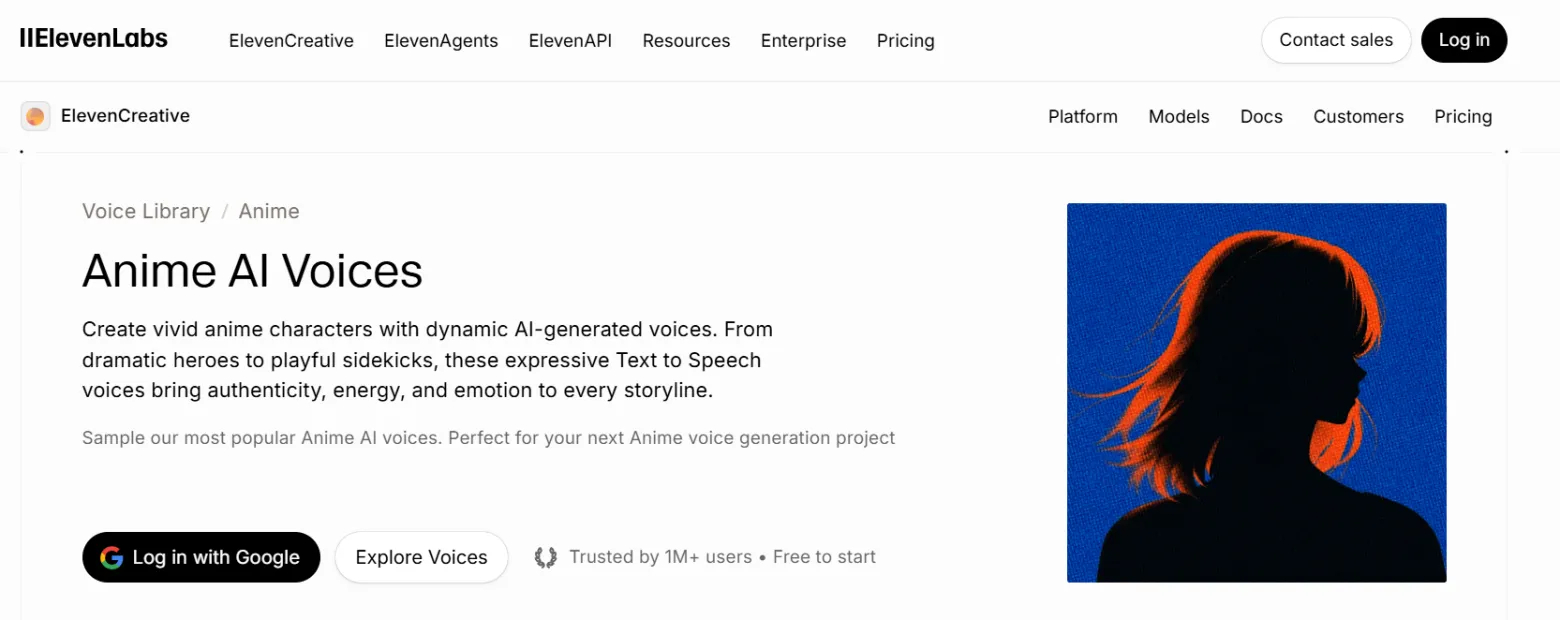This screenshot has height=620, width=1560.
Task: Expand the Resources menu
Action: point(686,41)
